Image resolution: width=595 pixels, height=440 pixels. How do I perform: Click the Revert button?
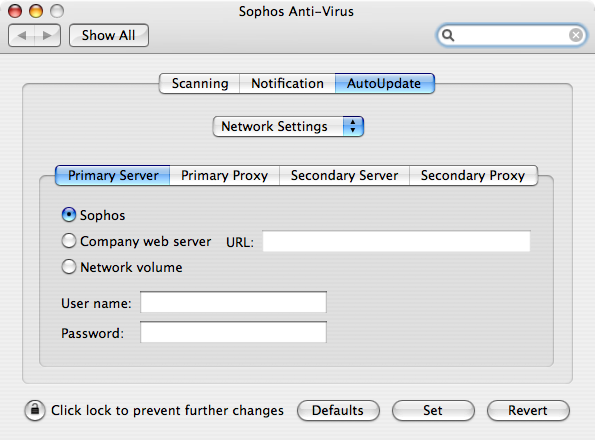click(528, 410)
